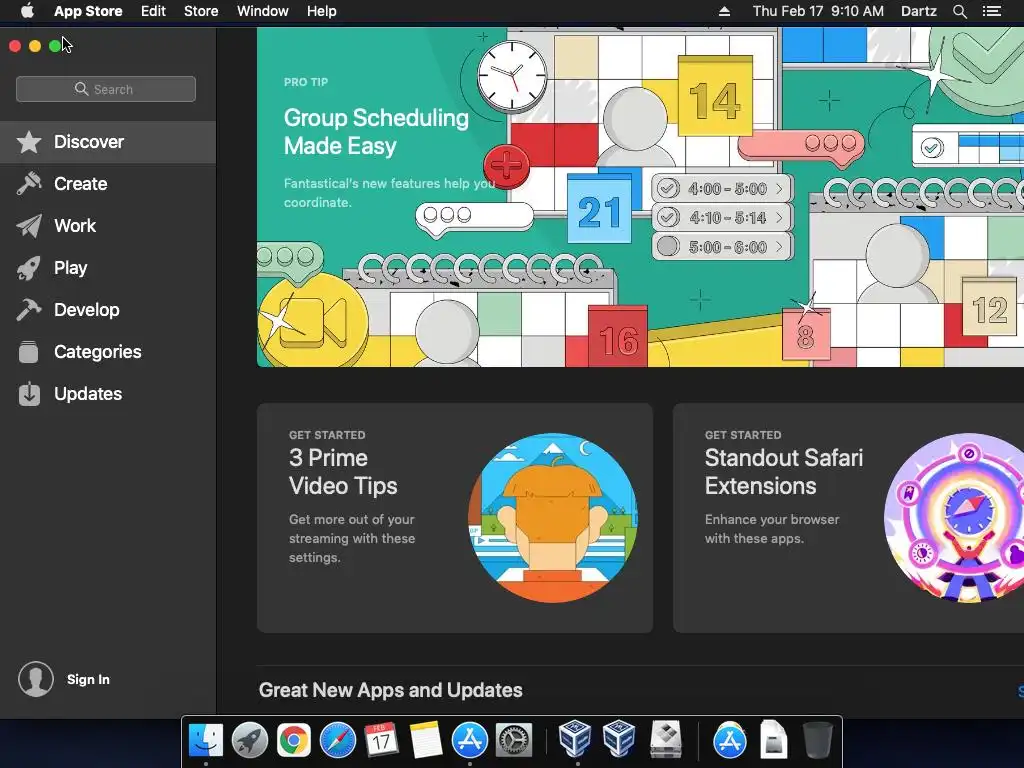Click the Categories icon
Image resolution: width=1024 pixels, height=768 pixels.
point(29,352)
